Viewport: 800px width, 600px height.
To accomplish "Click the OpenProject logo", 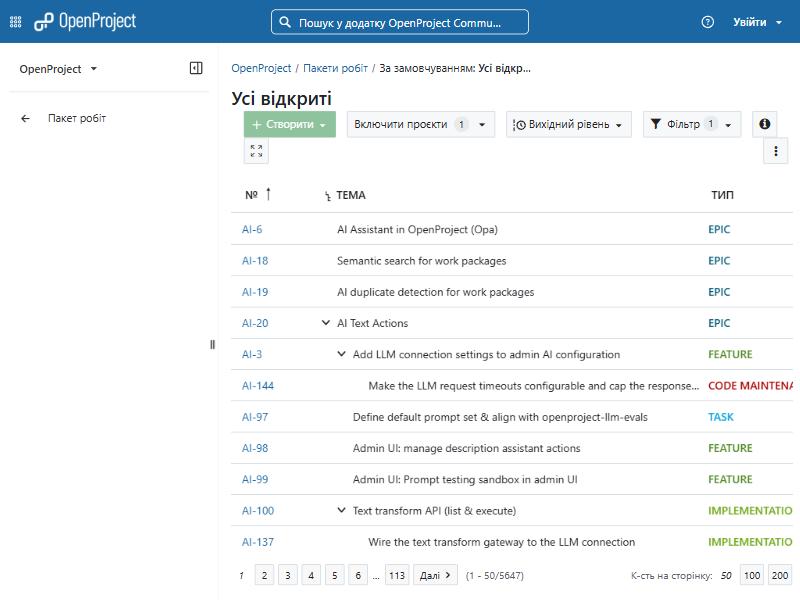I will [85, 21].
